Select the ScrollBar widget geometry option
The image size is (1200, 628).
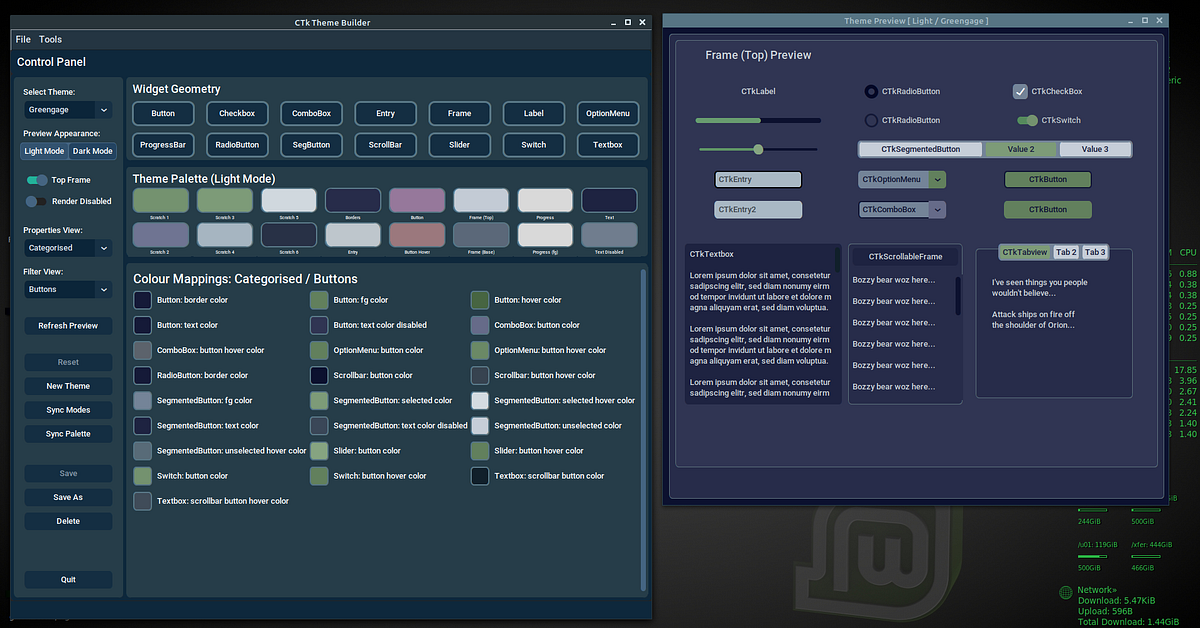click(385, 144)
